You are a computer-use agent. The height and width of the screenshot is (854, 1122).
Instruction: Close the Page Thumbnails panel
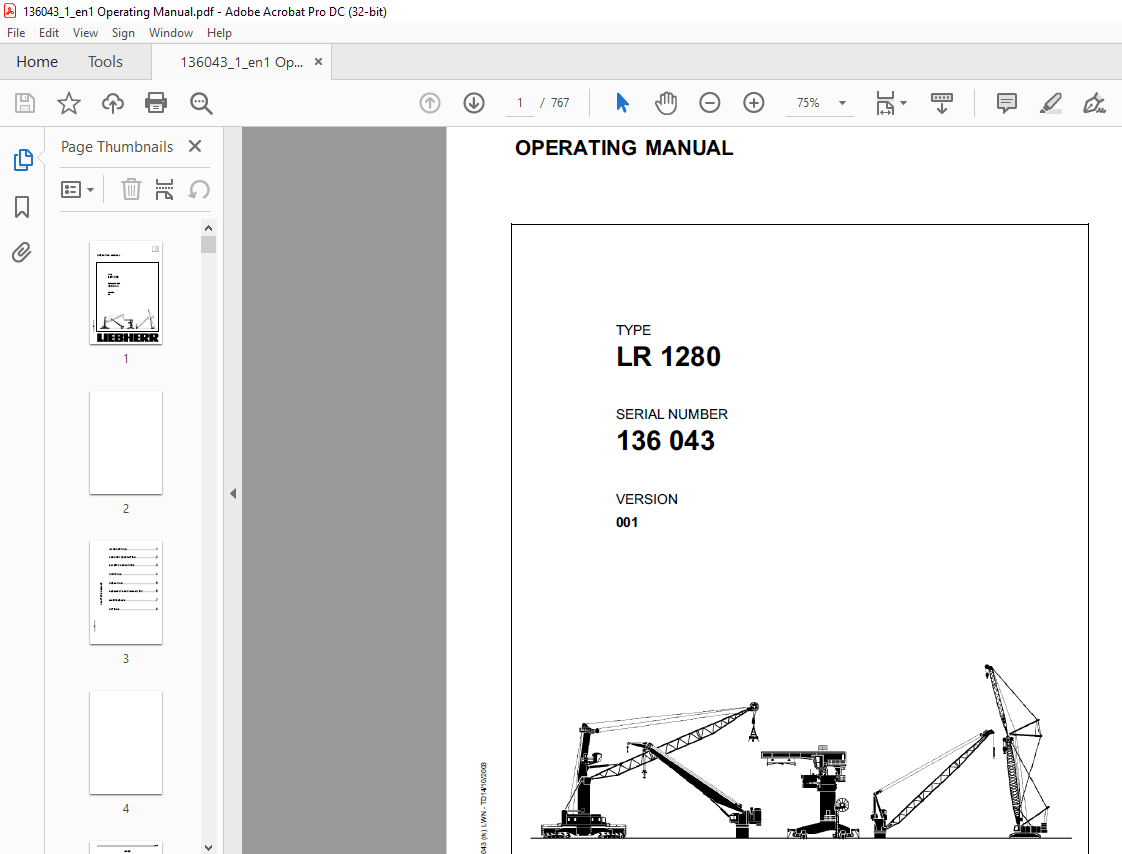click(x=195, y=146)
